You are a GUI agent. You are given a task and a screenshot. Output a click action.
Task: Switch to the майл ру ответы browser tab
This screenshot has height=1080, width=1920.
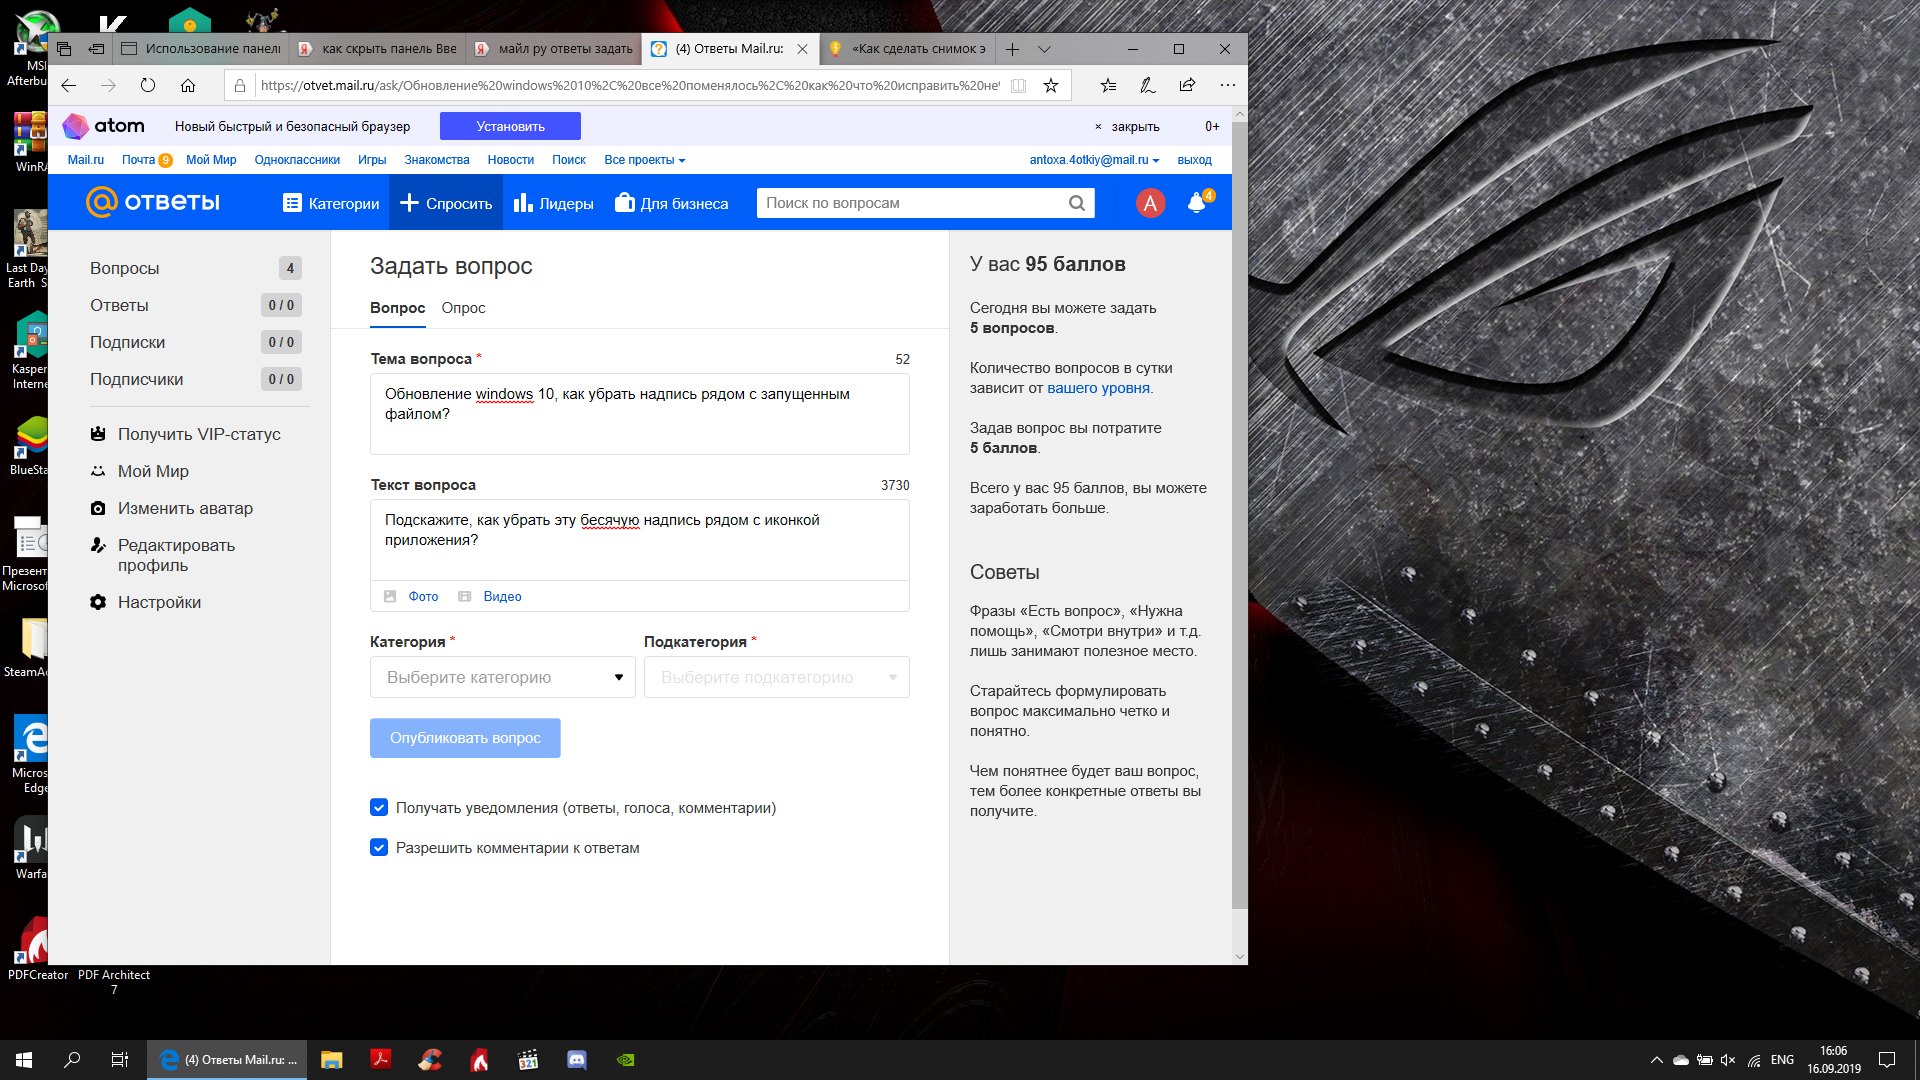pos(554,49)
